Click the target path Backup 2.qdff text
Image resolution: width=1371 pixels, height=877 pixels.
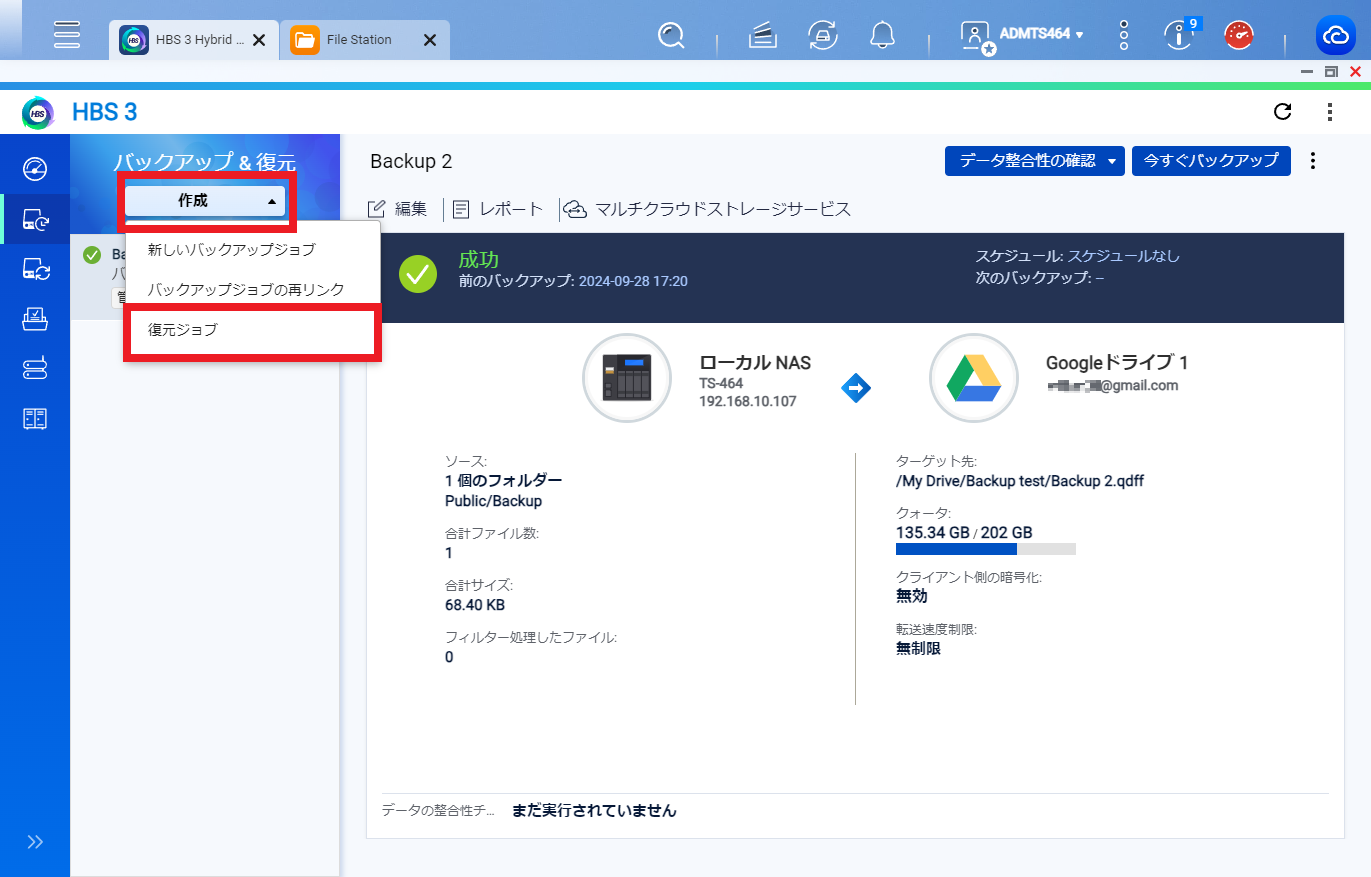coord(1020,481)
